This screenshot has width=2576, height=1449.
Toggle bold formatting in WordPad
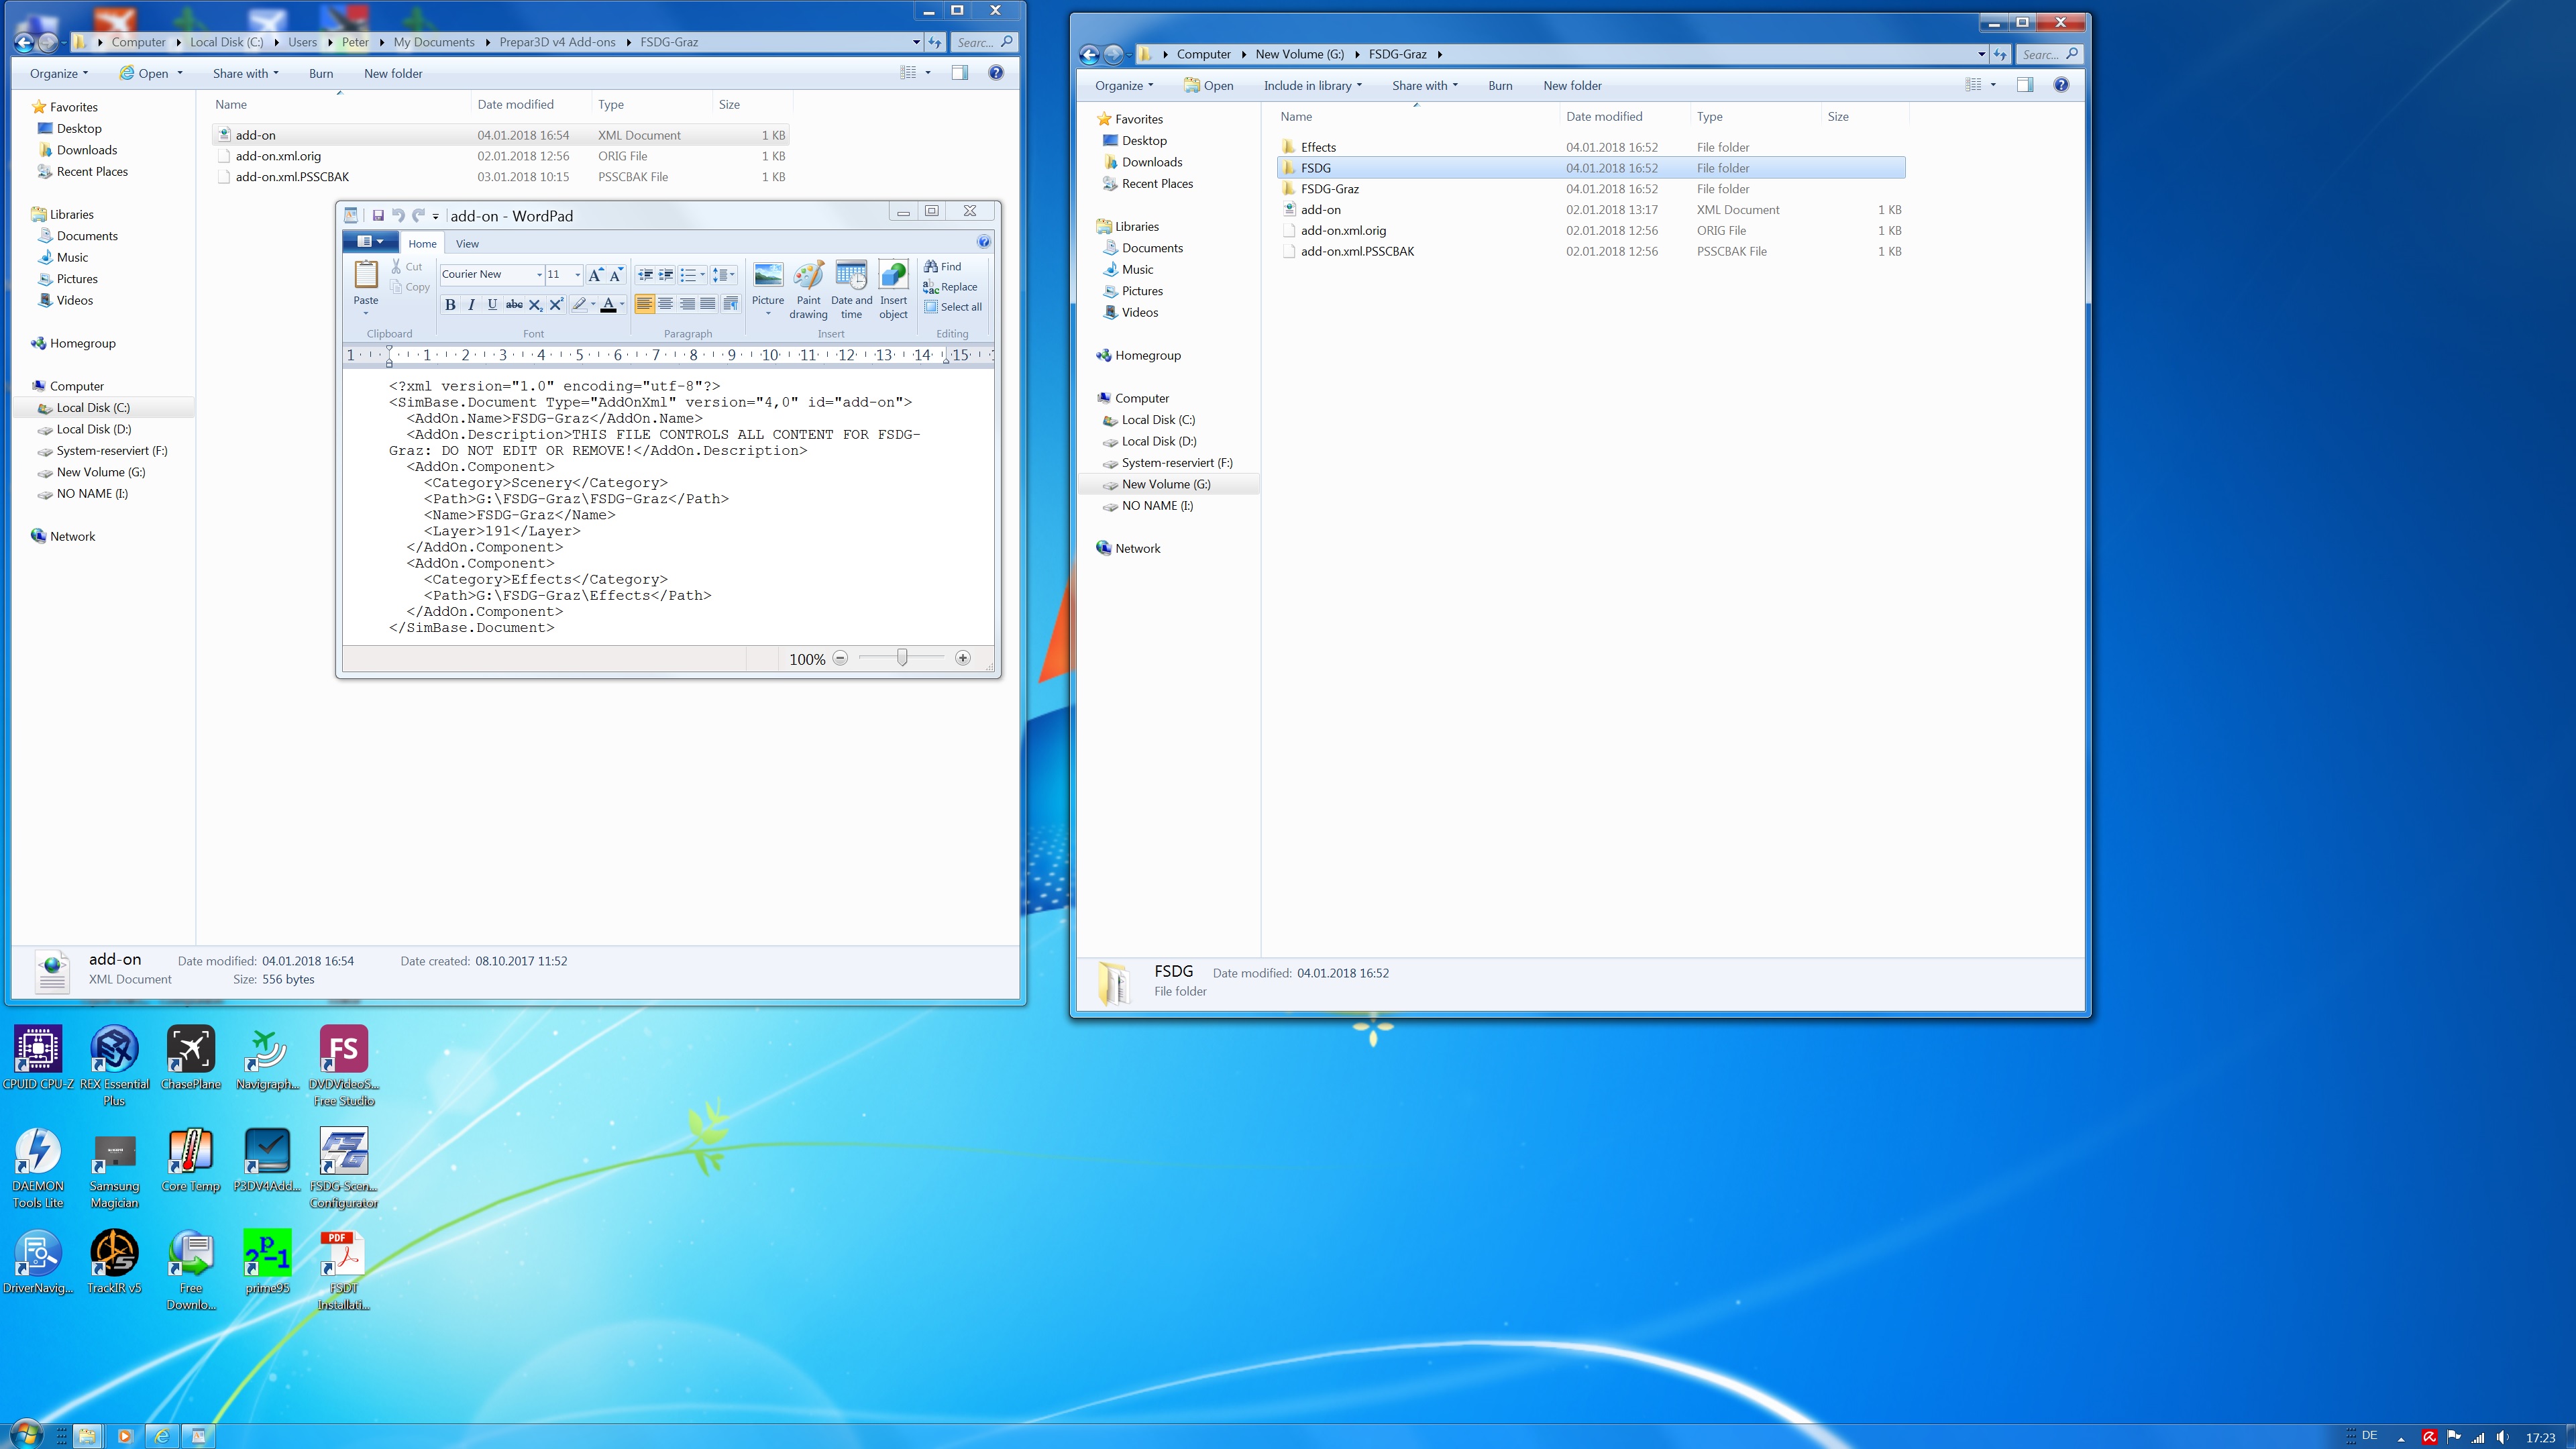[x=450, y=305]
